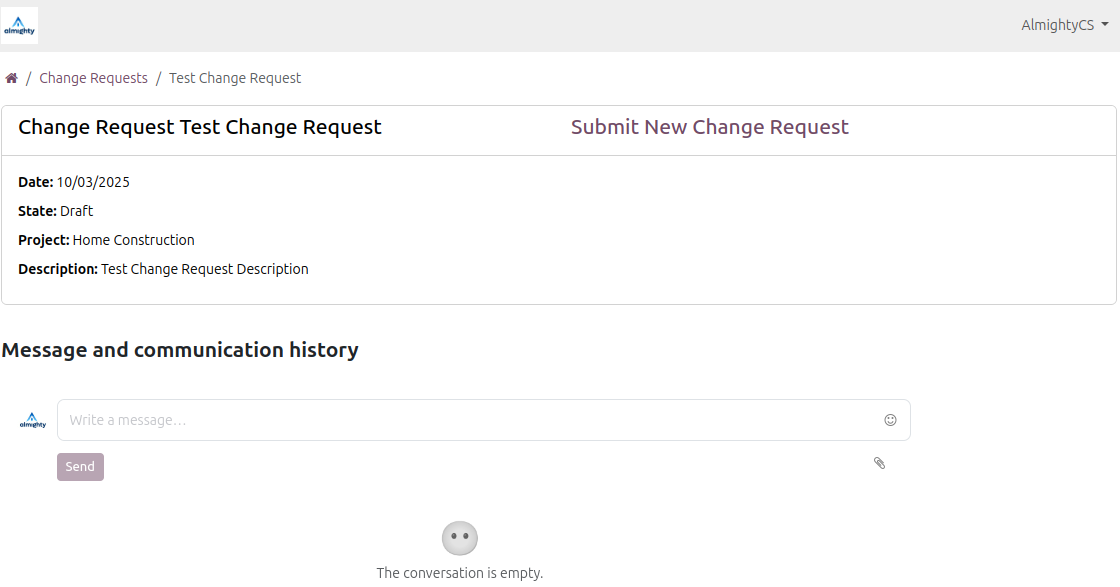Image resolution: width=1120 pixels, height=587 pixels.
Task: Click the Almighty logo in the header
Action: [20, 25]
